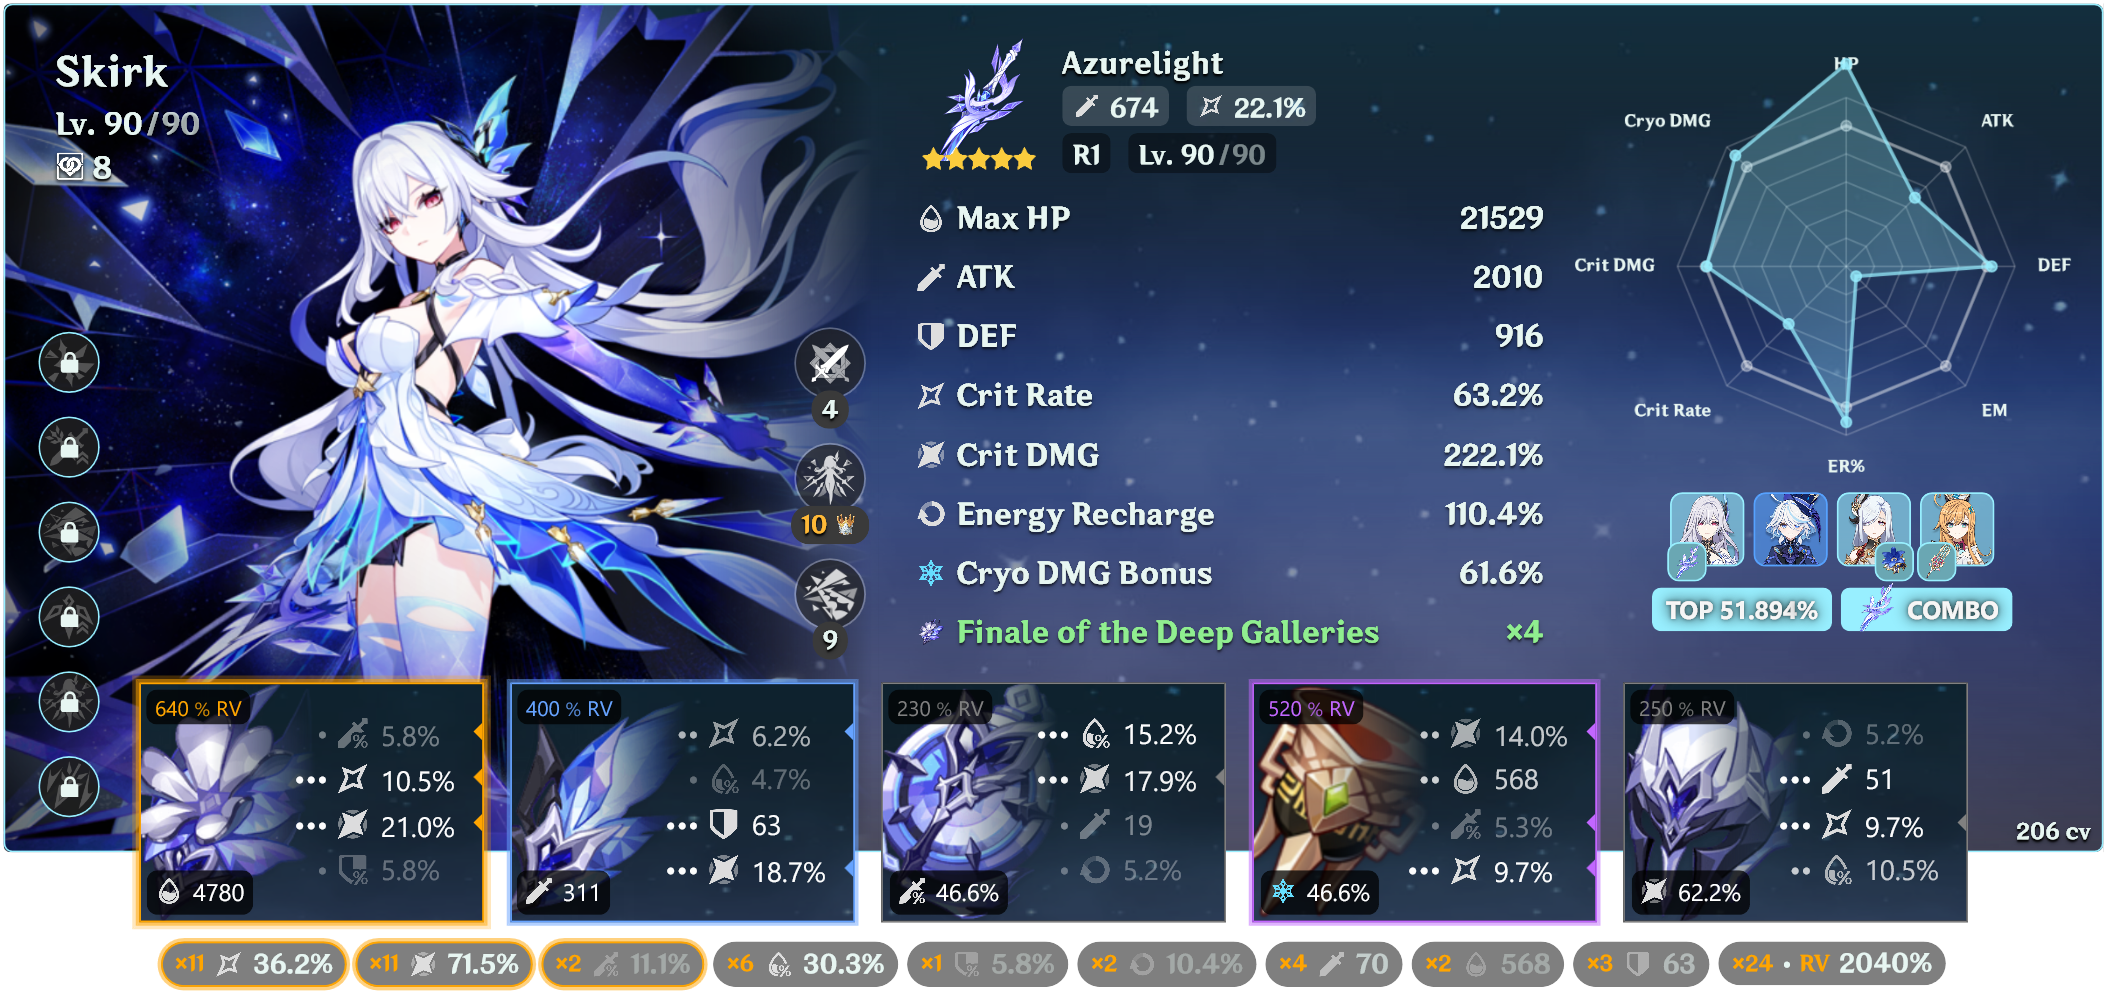Expand the goblet artifact 520% RV card
This screenshot has width=2107, height=995.
(1424, 802)
